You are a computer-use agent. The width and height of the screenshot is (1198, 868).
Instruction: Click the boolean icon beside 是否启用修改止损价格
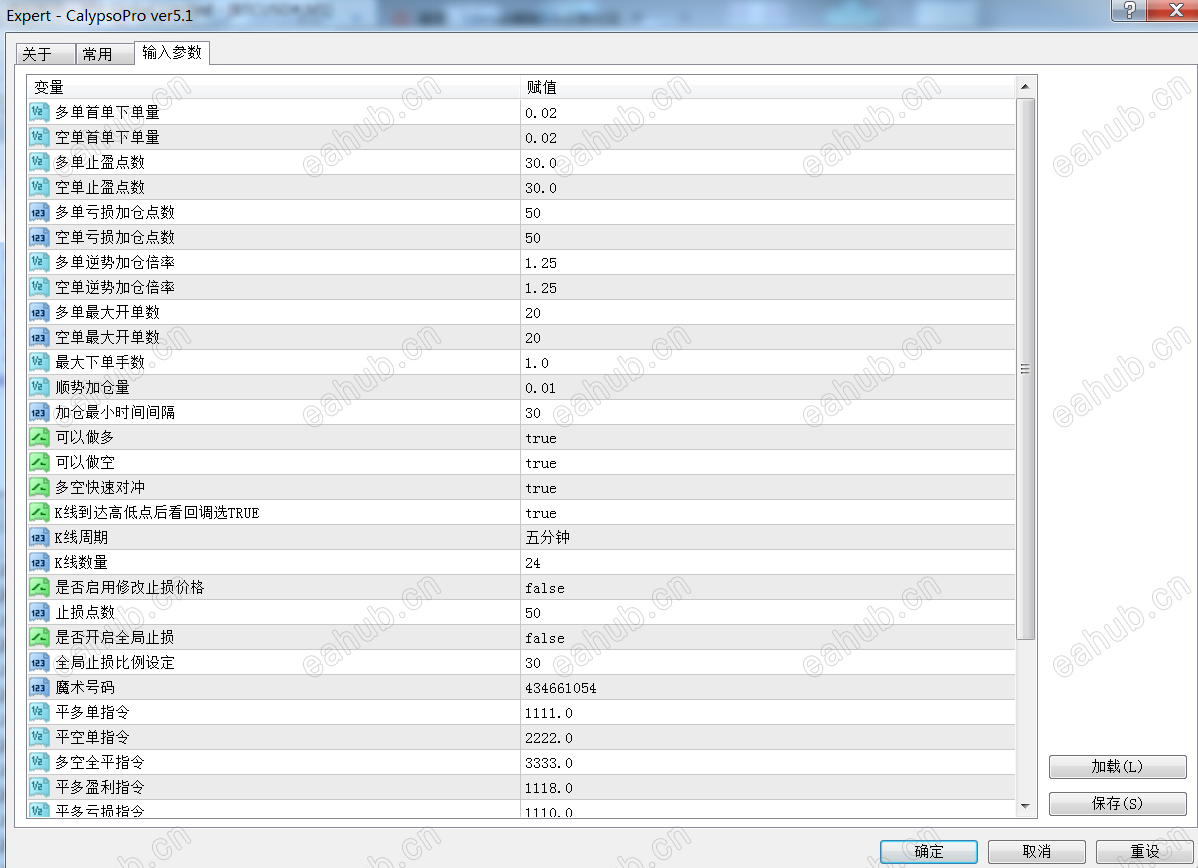pos(39,588)
